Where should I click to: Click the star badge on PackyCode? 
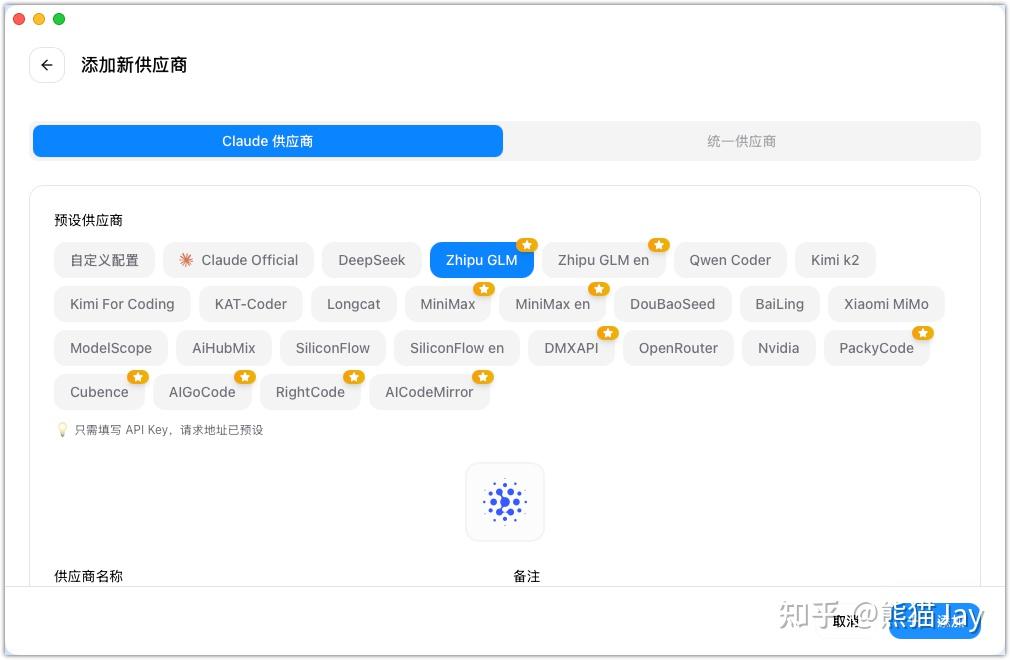(x=923, y=333)
